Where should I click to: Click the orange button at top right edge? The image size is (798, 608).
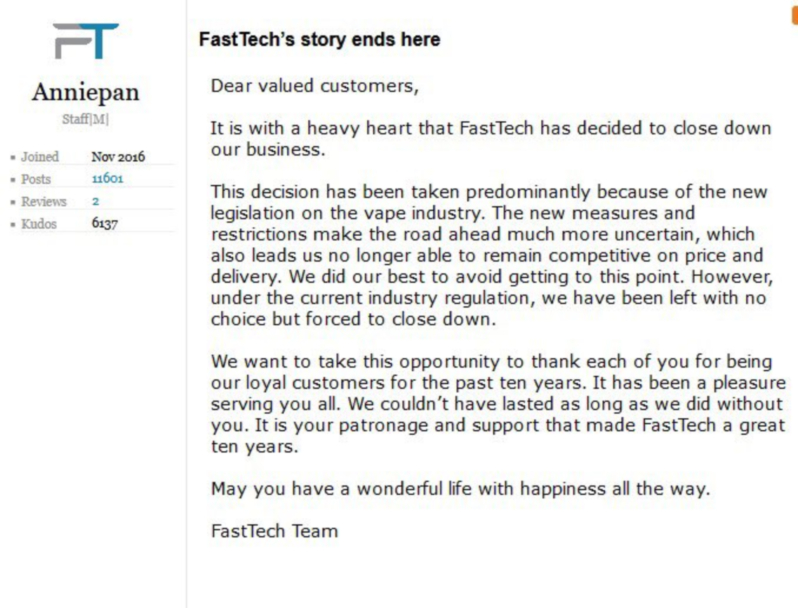(795, 15)
